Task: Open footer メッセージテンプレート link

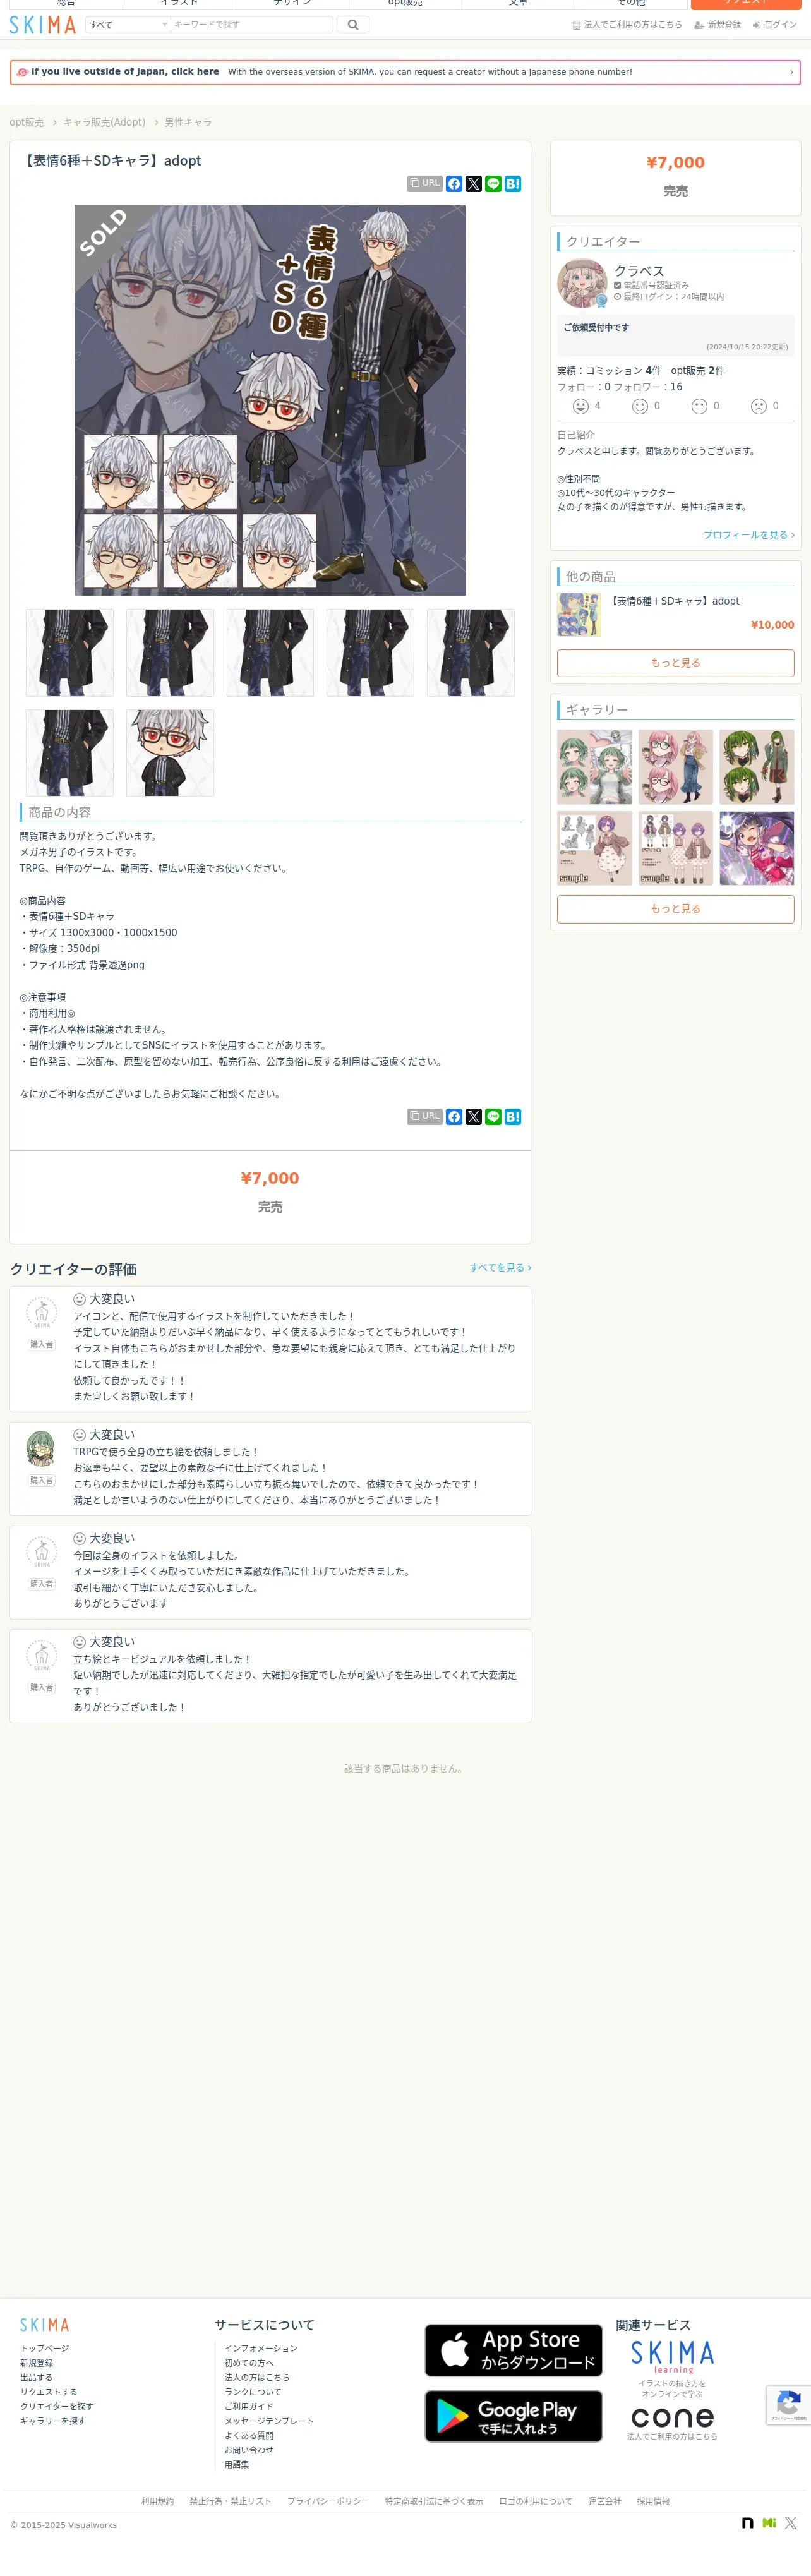Action: click(269, 2421)
